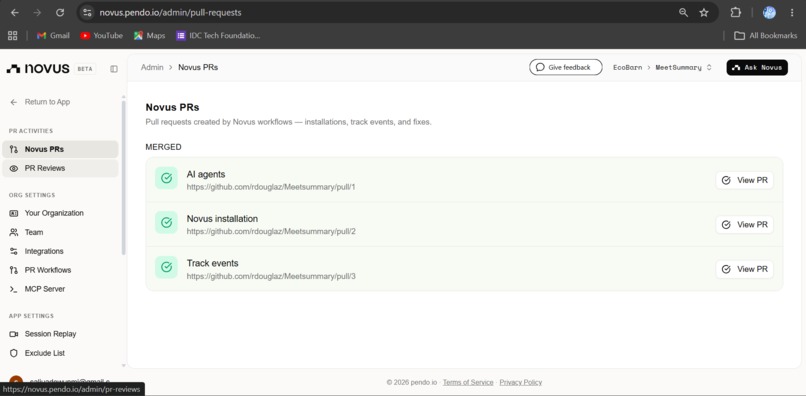806x396 pixels.
Task: Click the Your Organization icon
Action: coord(14,213)
